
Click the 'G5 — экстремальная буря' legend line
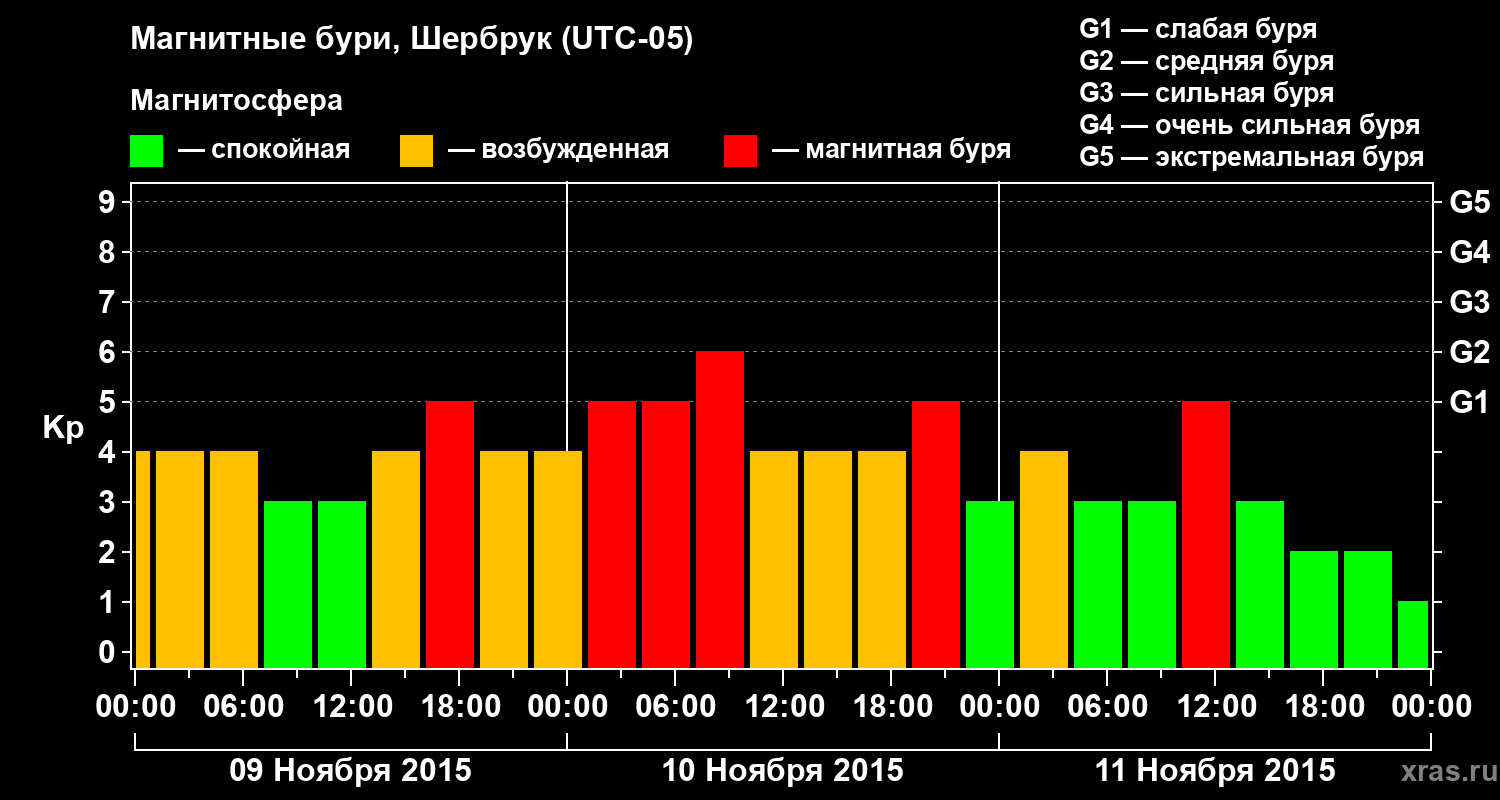click(x=1251, y=157)
